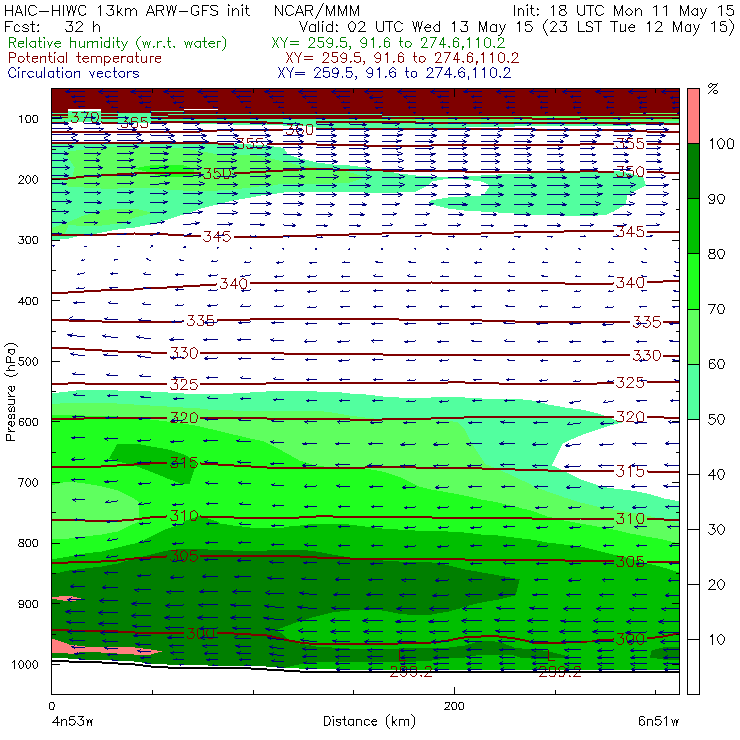
Task: Click the blue 'Circulation vectors' legend label
Action: tap(74, 73)
